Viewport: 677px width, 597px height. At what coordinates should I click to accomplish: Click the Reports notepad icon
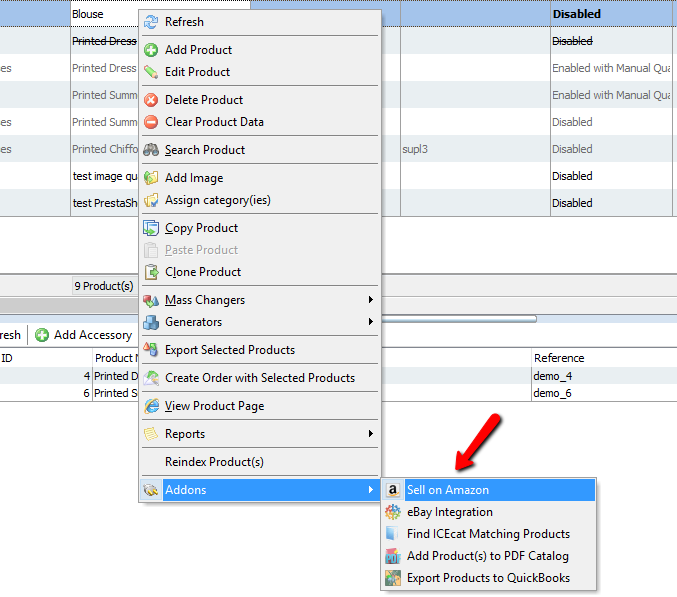pyautogui.click(x=151, y=434)
